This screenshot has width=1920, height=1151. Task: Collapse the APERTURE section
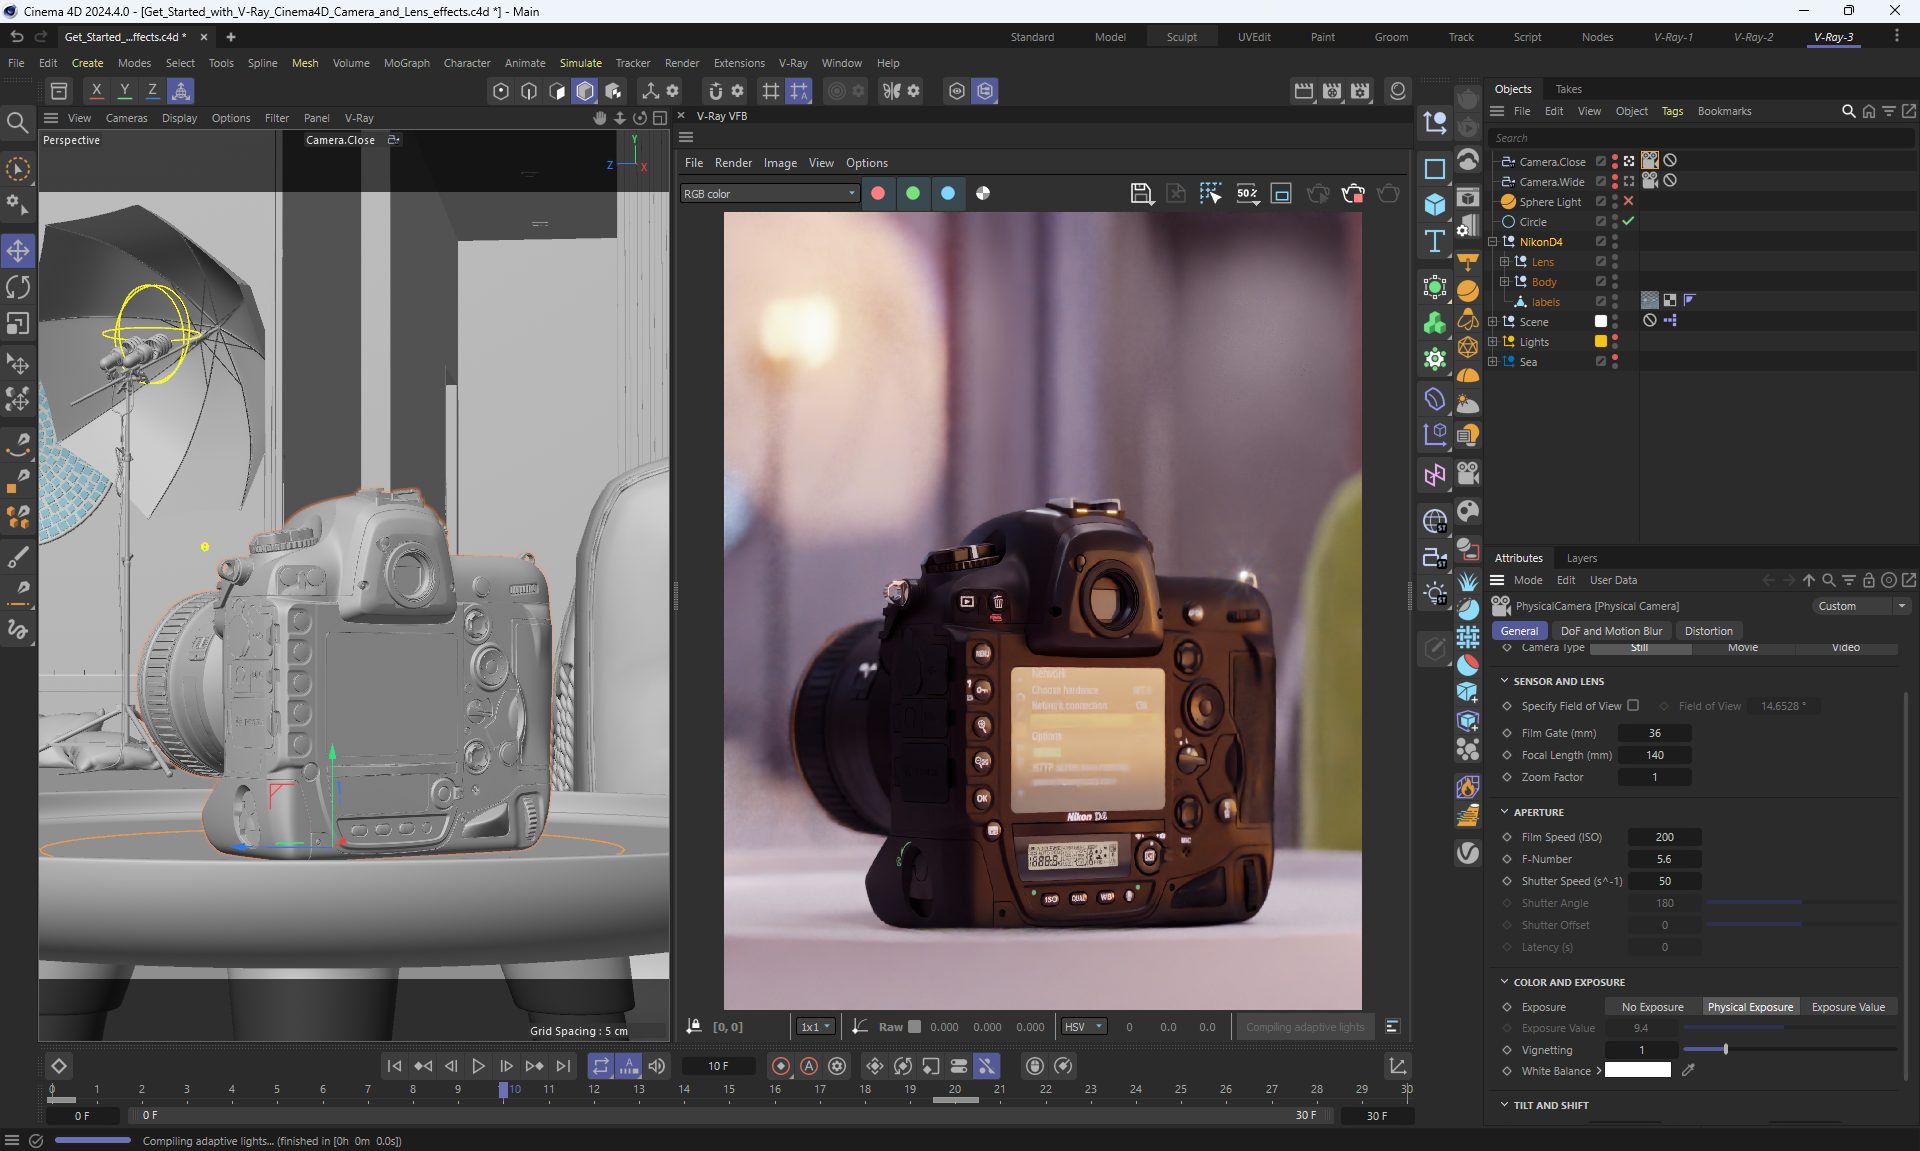[x=1505, y=812]
